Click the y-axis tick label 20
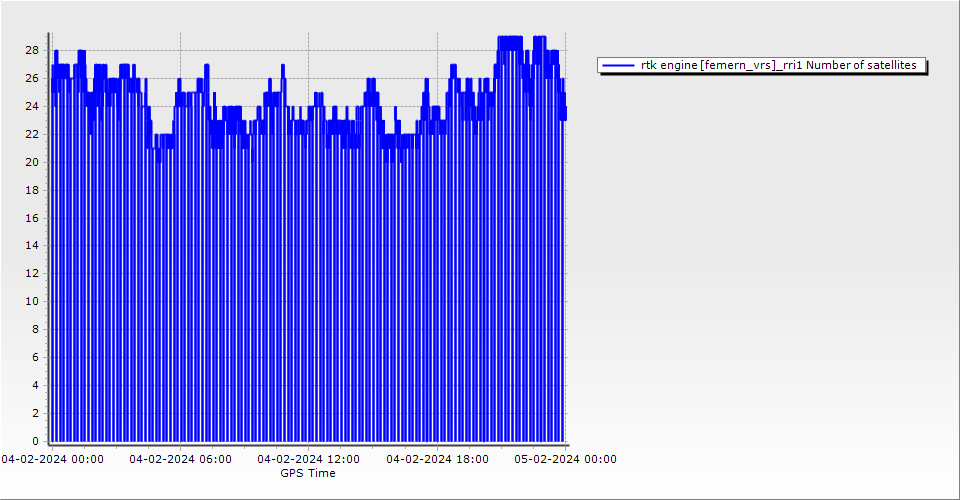The image size is (960, 500). (x=32, y=162)
